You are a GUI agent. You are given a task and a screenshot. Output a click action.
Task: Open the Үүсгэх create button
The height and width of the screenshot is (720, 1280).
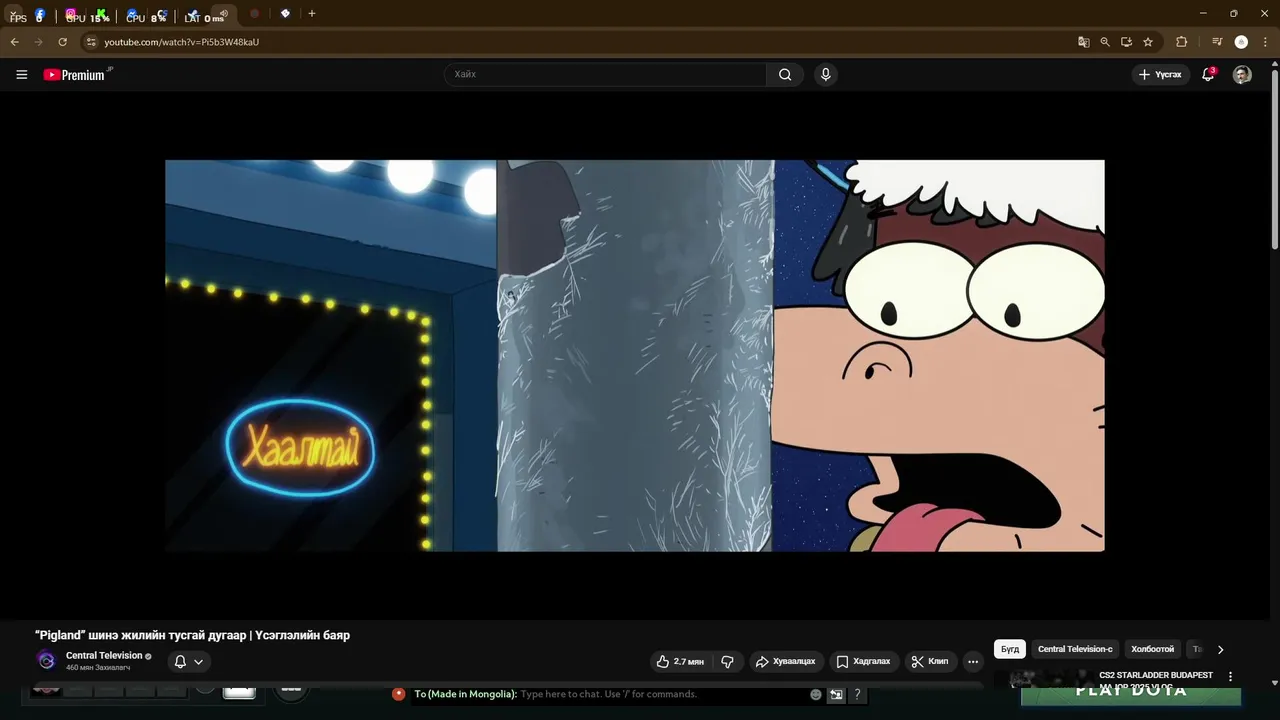point(1160,74)
